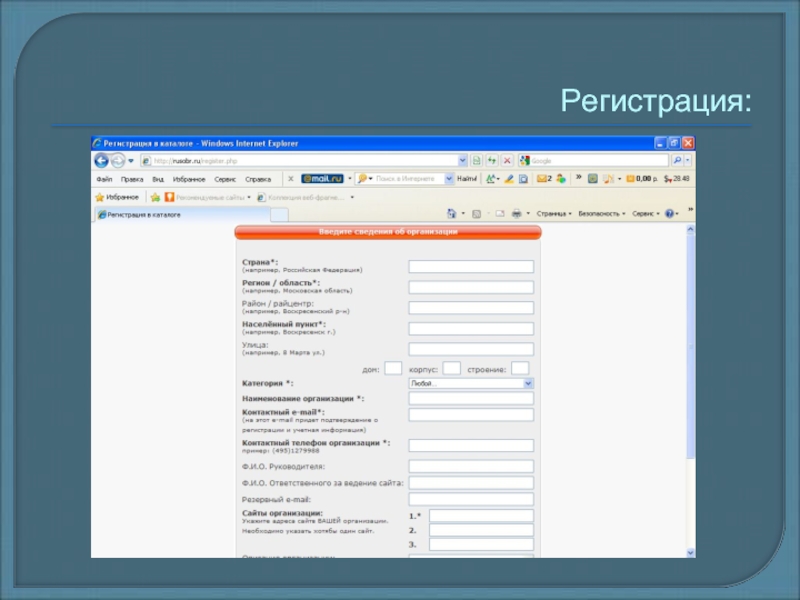
Task: Open the Файл menu
Action: tap(104, 179)
